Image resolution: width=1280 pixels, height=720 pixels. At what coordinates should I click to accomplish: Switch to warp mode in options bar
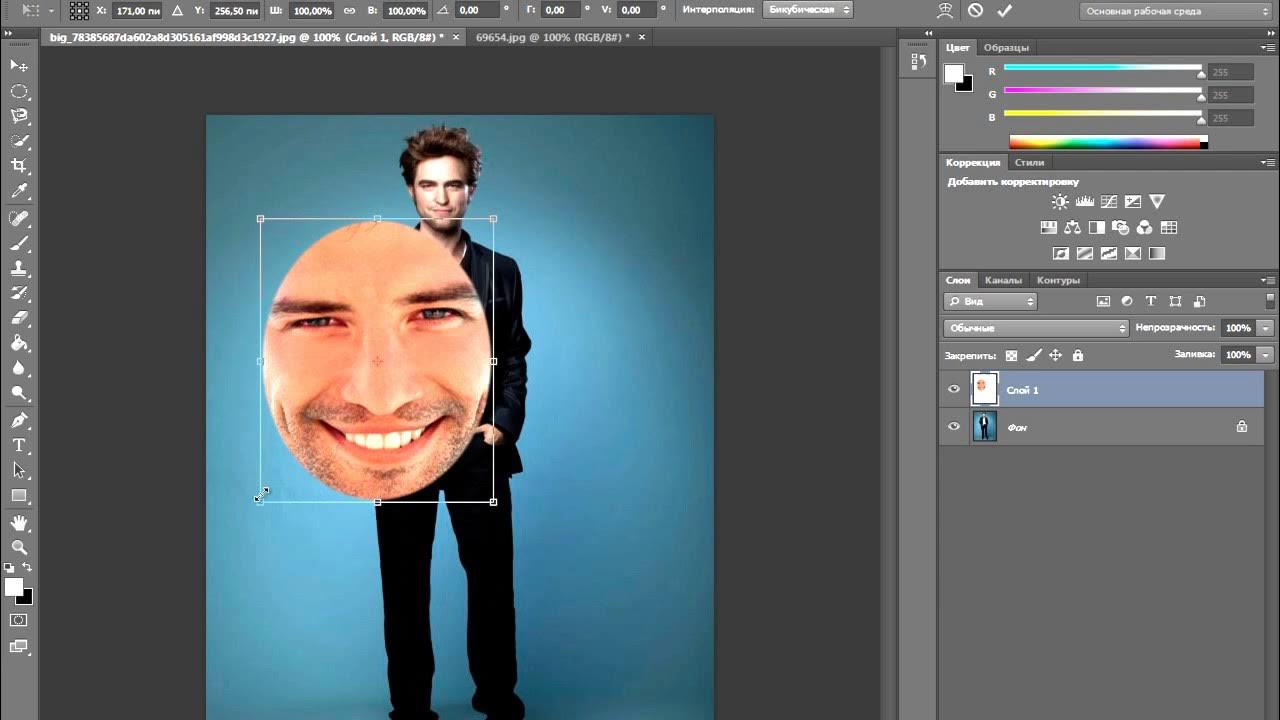pos(945,10)
